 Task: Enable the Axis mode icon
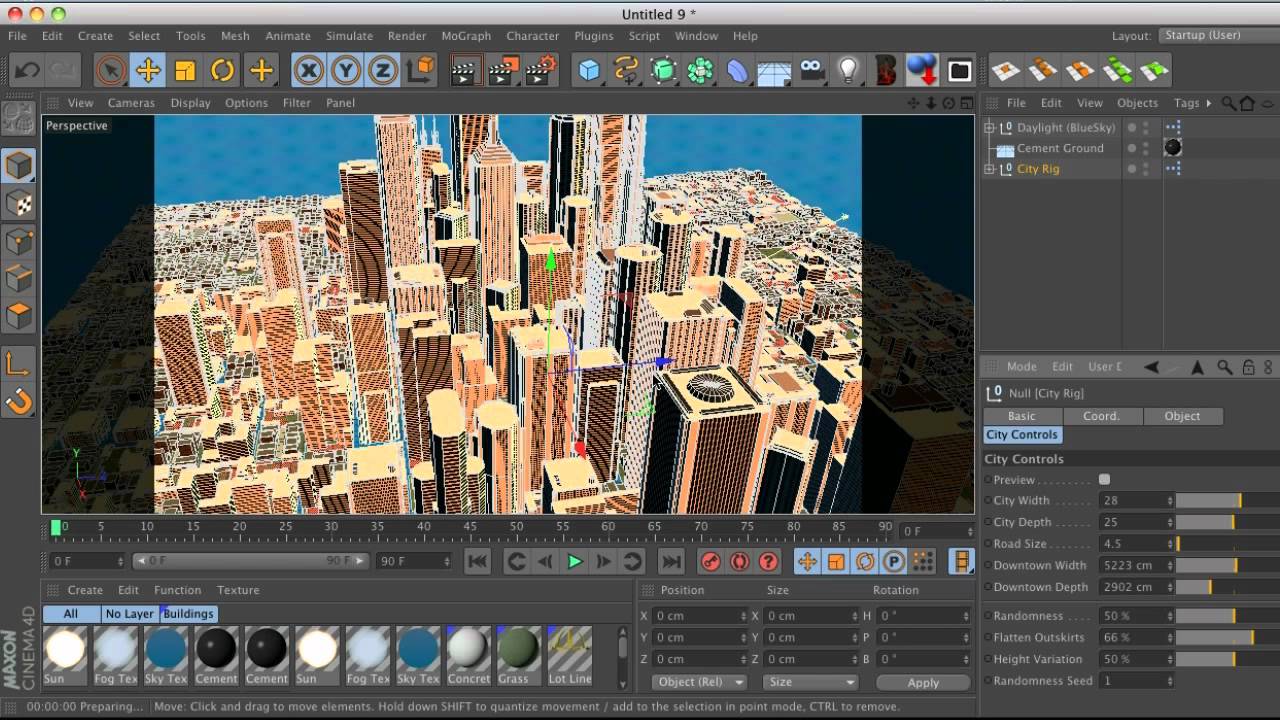[x=18, y=363]
